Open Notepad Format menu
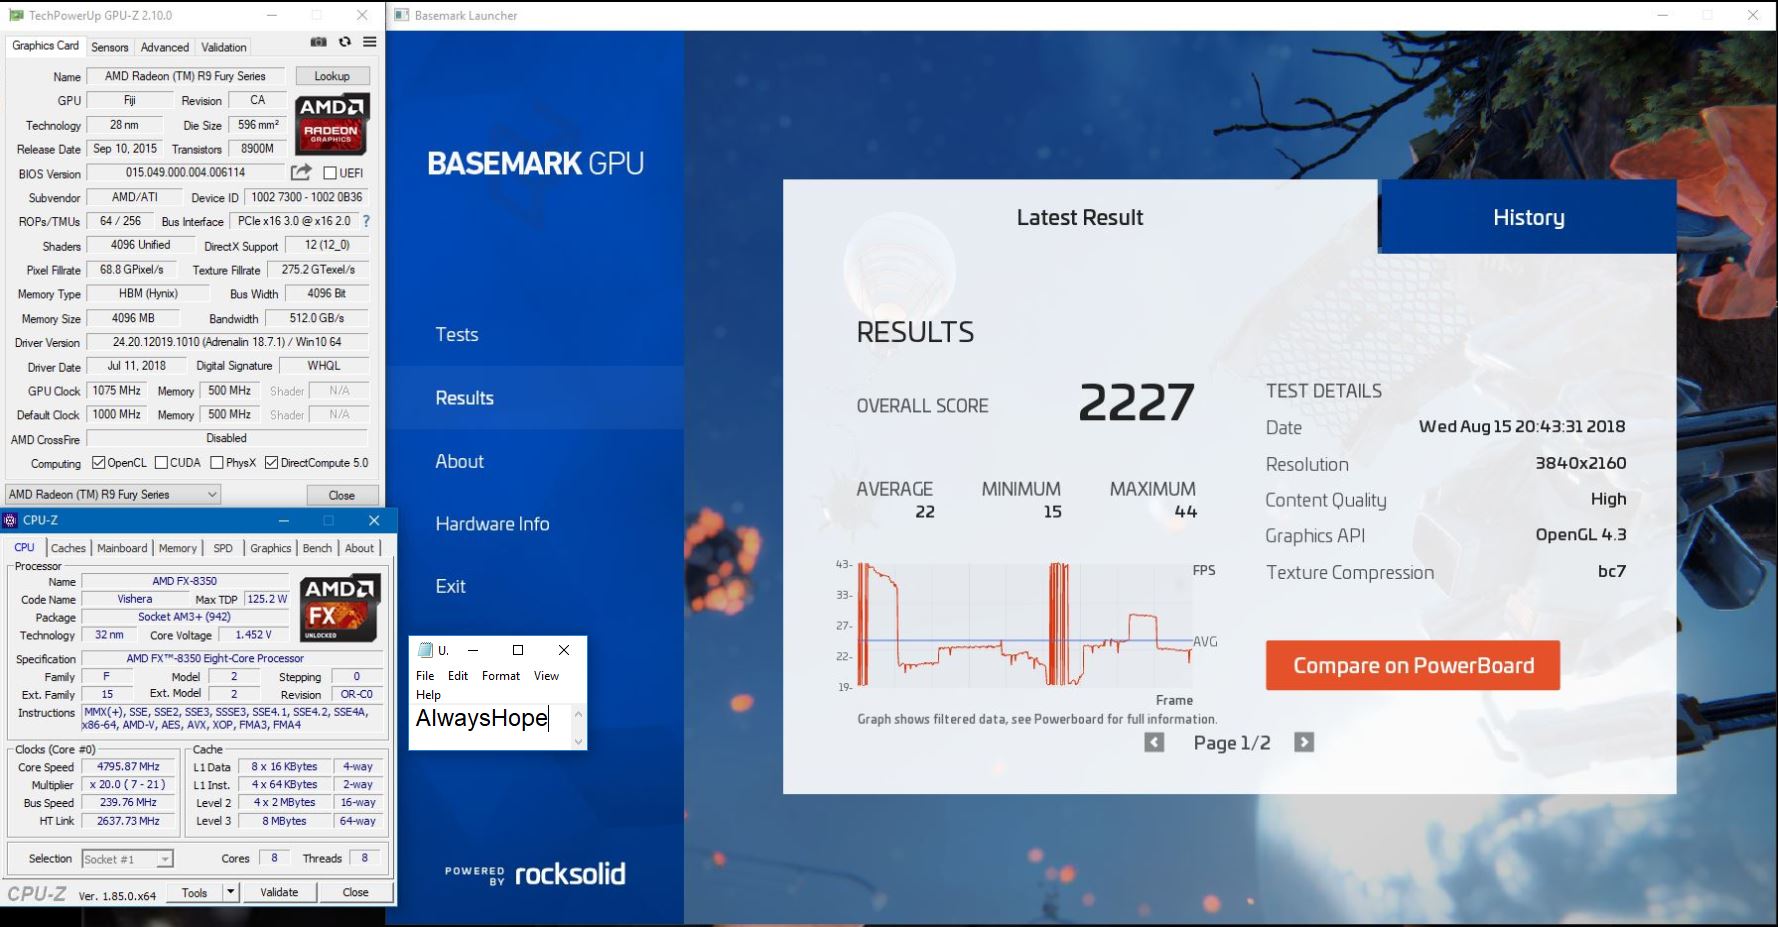 tap(501, 676)
